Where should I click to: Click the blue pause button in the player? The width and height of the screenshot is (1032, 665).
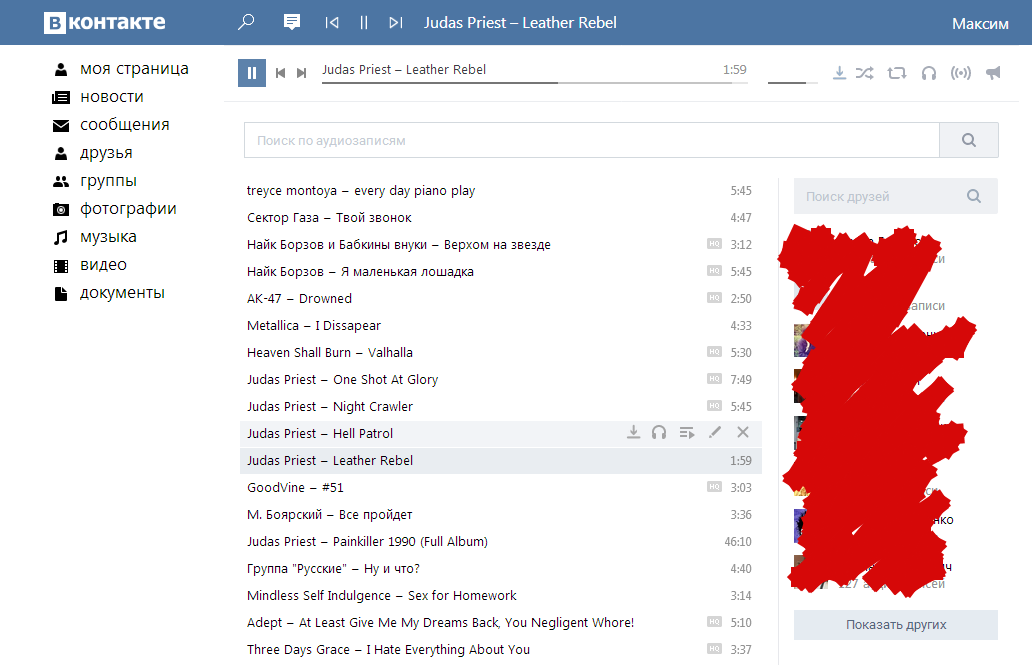(251, 73)
